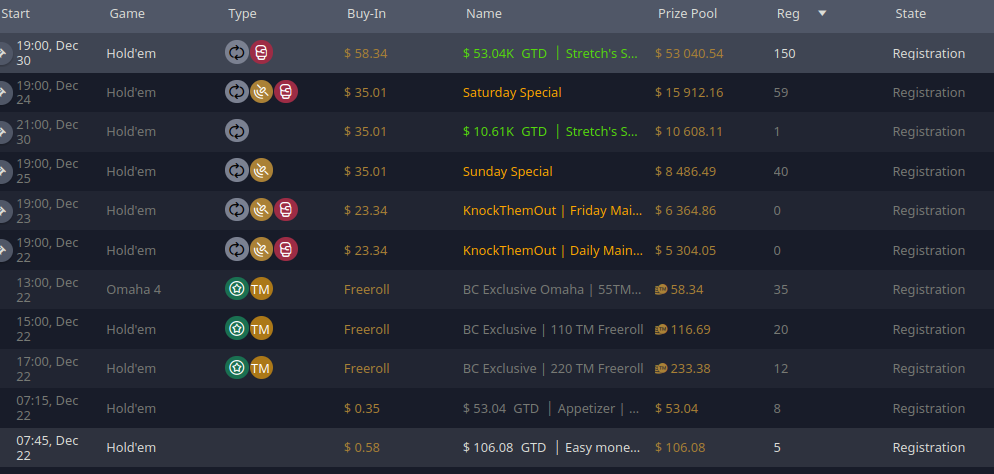
Task: Click the knockout icon in the $53.04K GTD row
Action: click(261, 53)
